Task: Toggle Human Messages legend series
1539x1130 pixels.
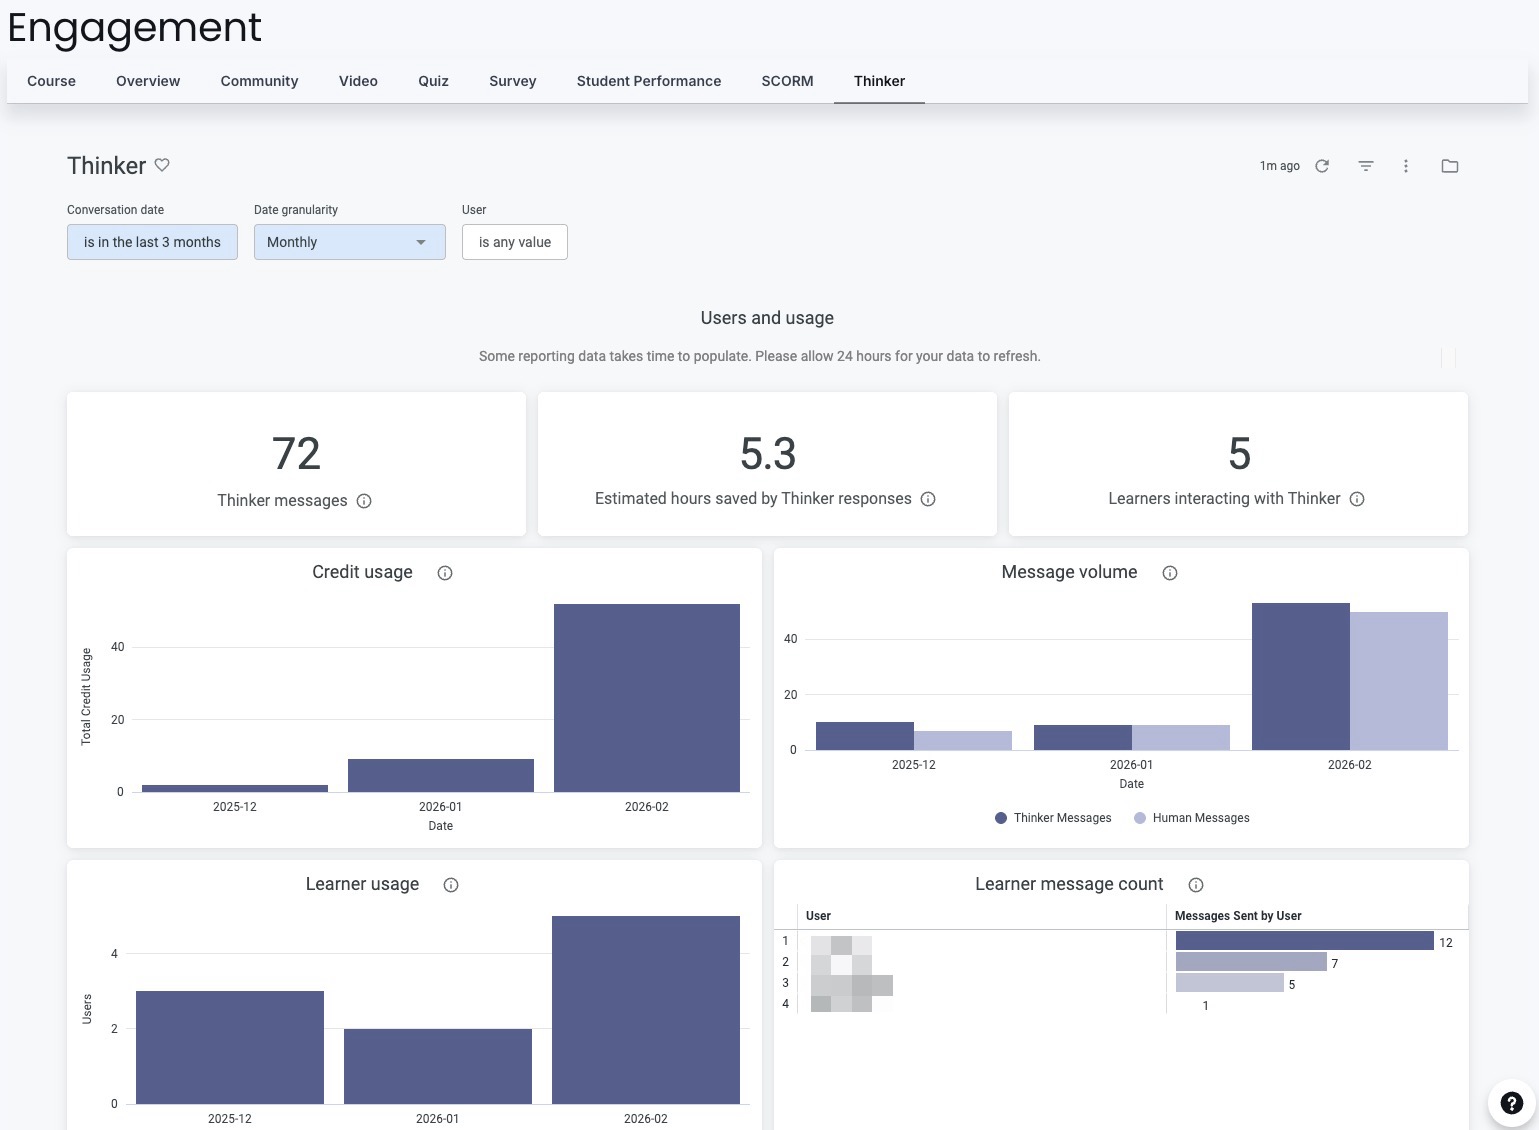Action: (1192, 818)
